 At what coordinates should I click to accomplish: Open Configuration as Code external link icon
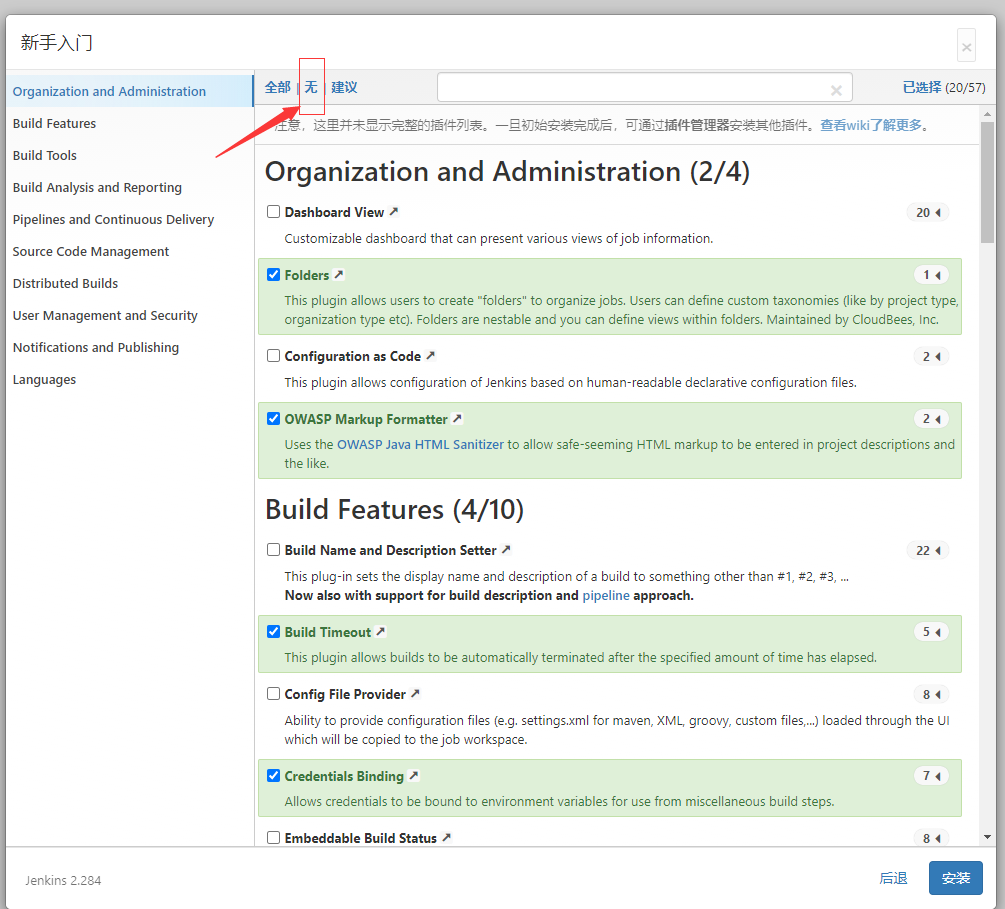[431, 355]
